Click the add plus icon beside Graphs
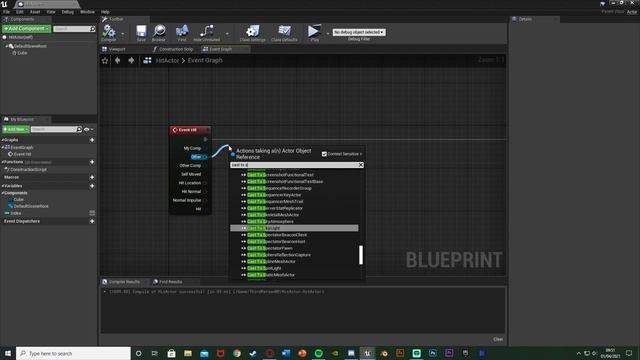This screenshot has height=360, width=640. click(92, 140)
